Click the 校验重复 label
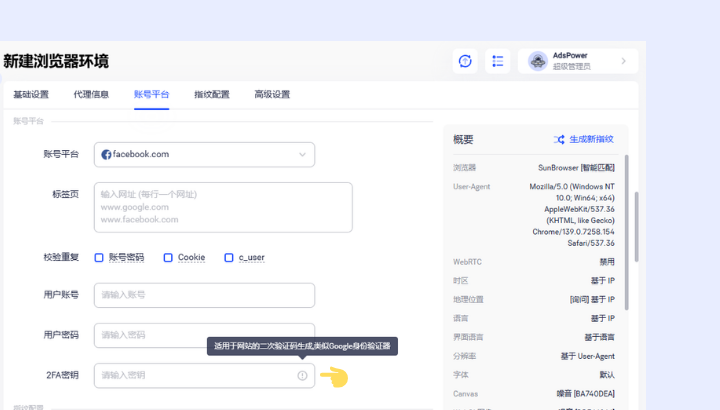The width and height of the screenshot is (720, 410). tap(61, 258)
